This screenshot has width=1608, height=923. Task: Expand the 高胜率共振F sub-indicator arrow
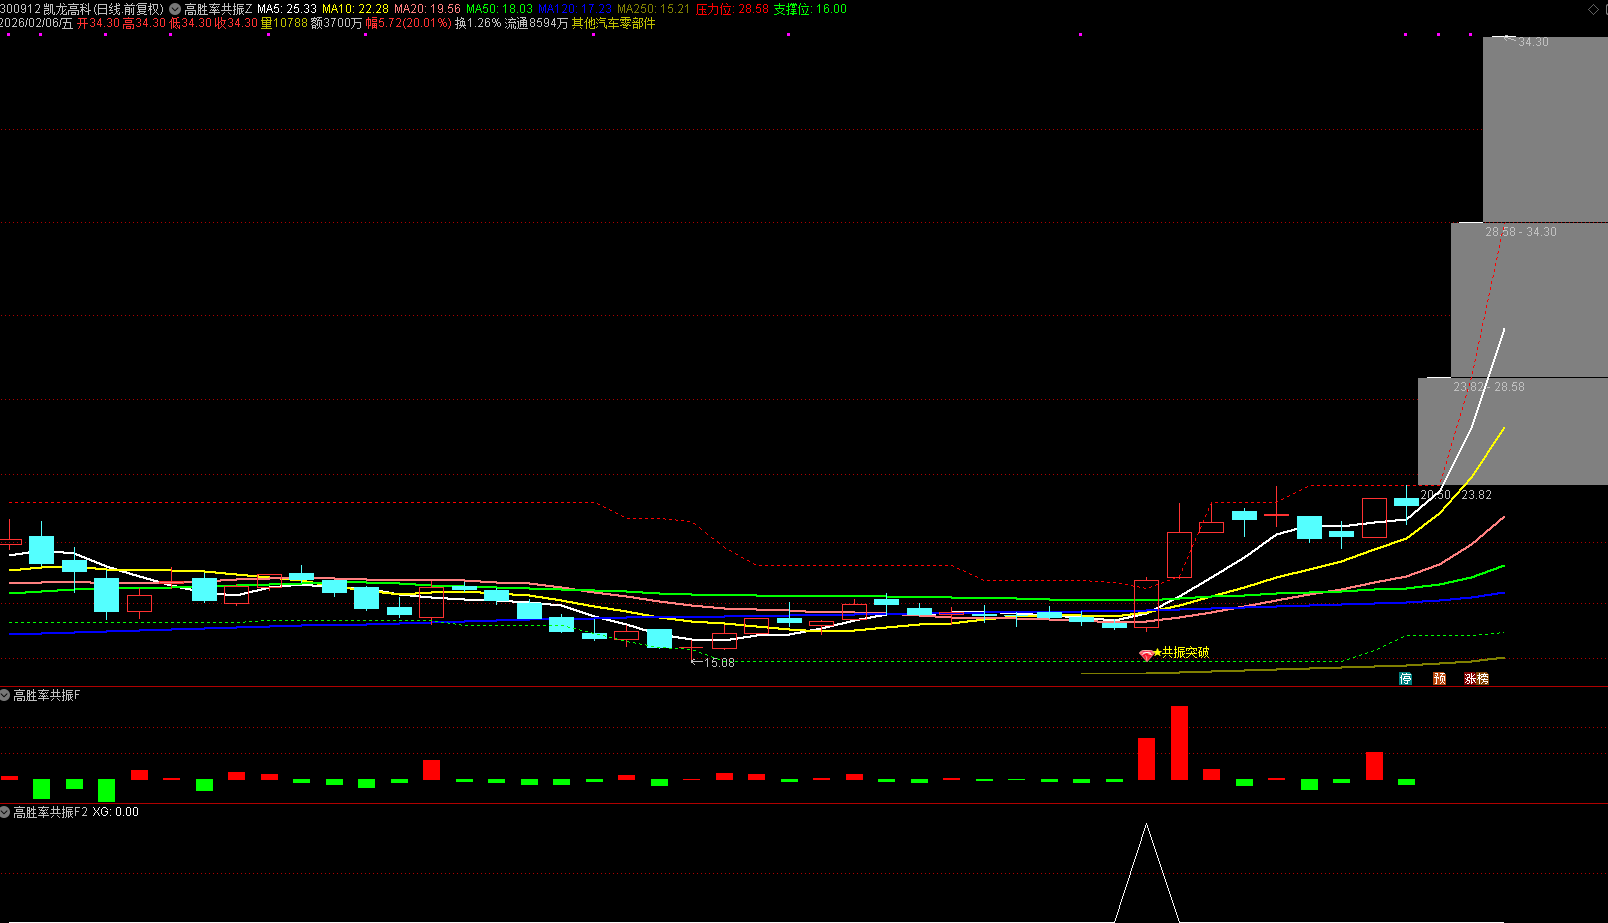pyautogui.click(x=5, y=695)
